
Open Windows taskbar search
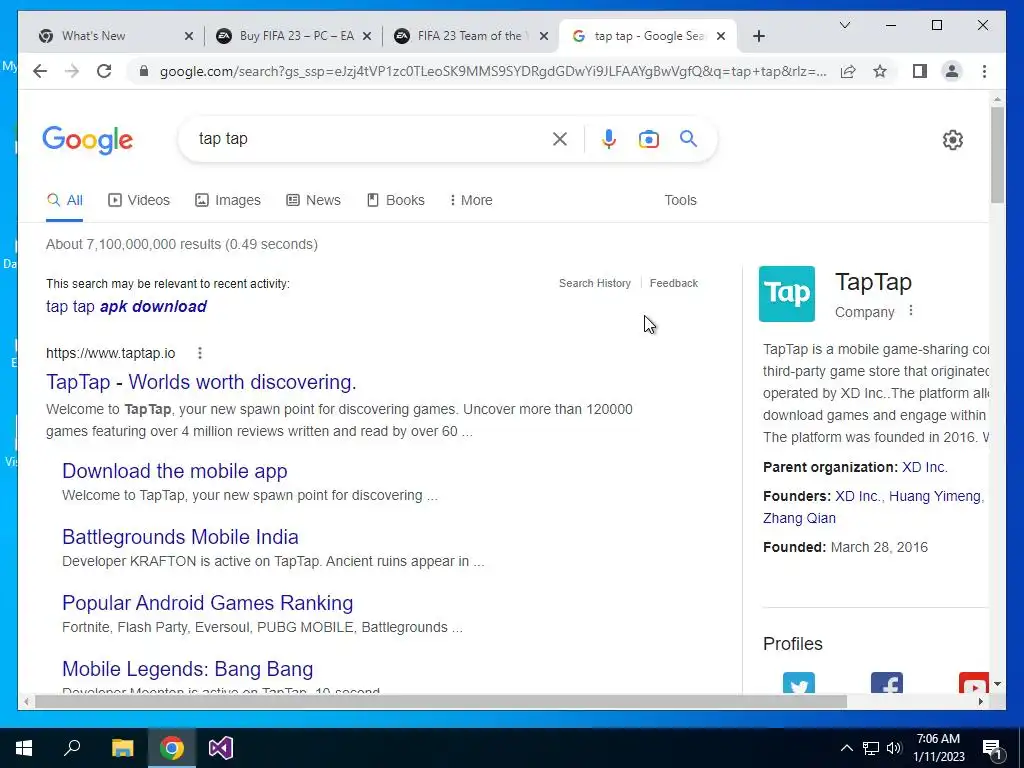point(72,748)
